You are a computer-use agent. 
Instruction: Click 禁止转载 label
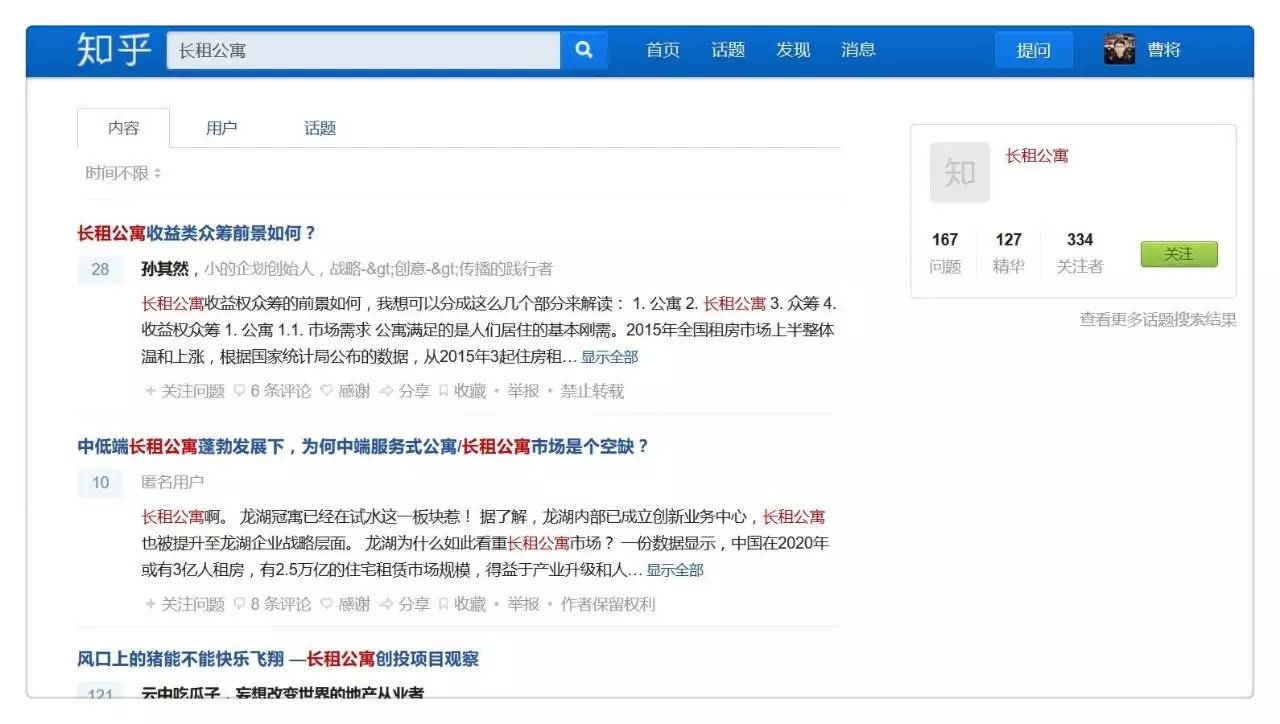[592, 391]
